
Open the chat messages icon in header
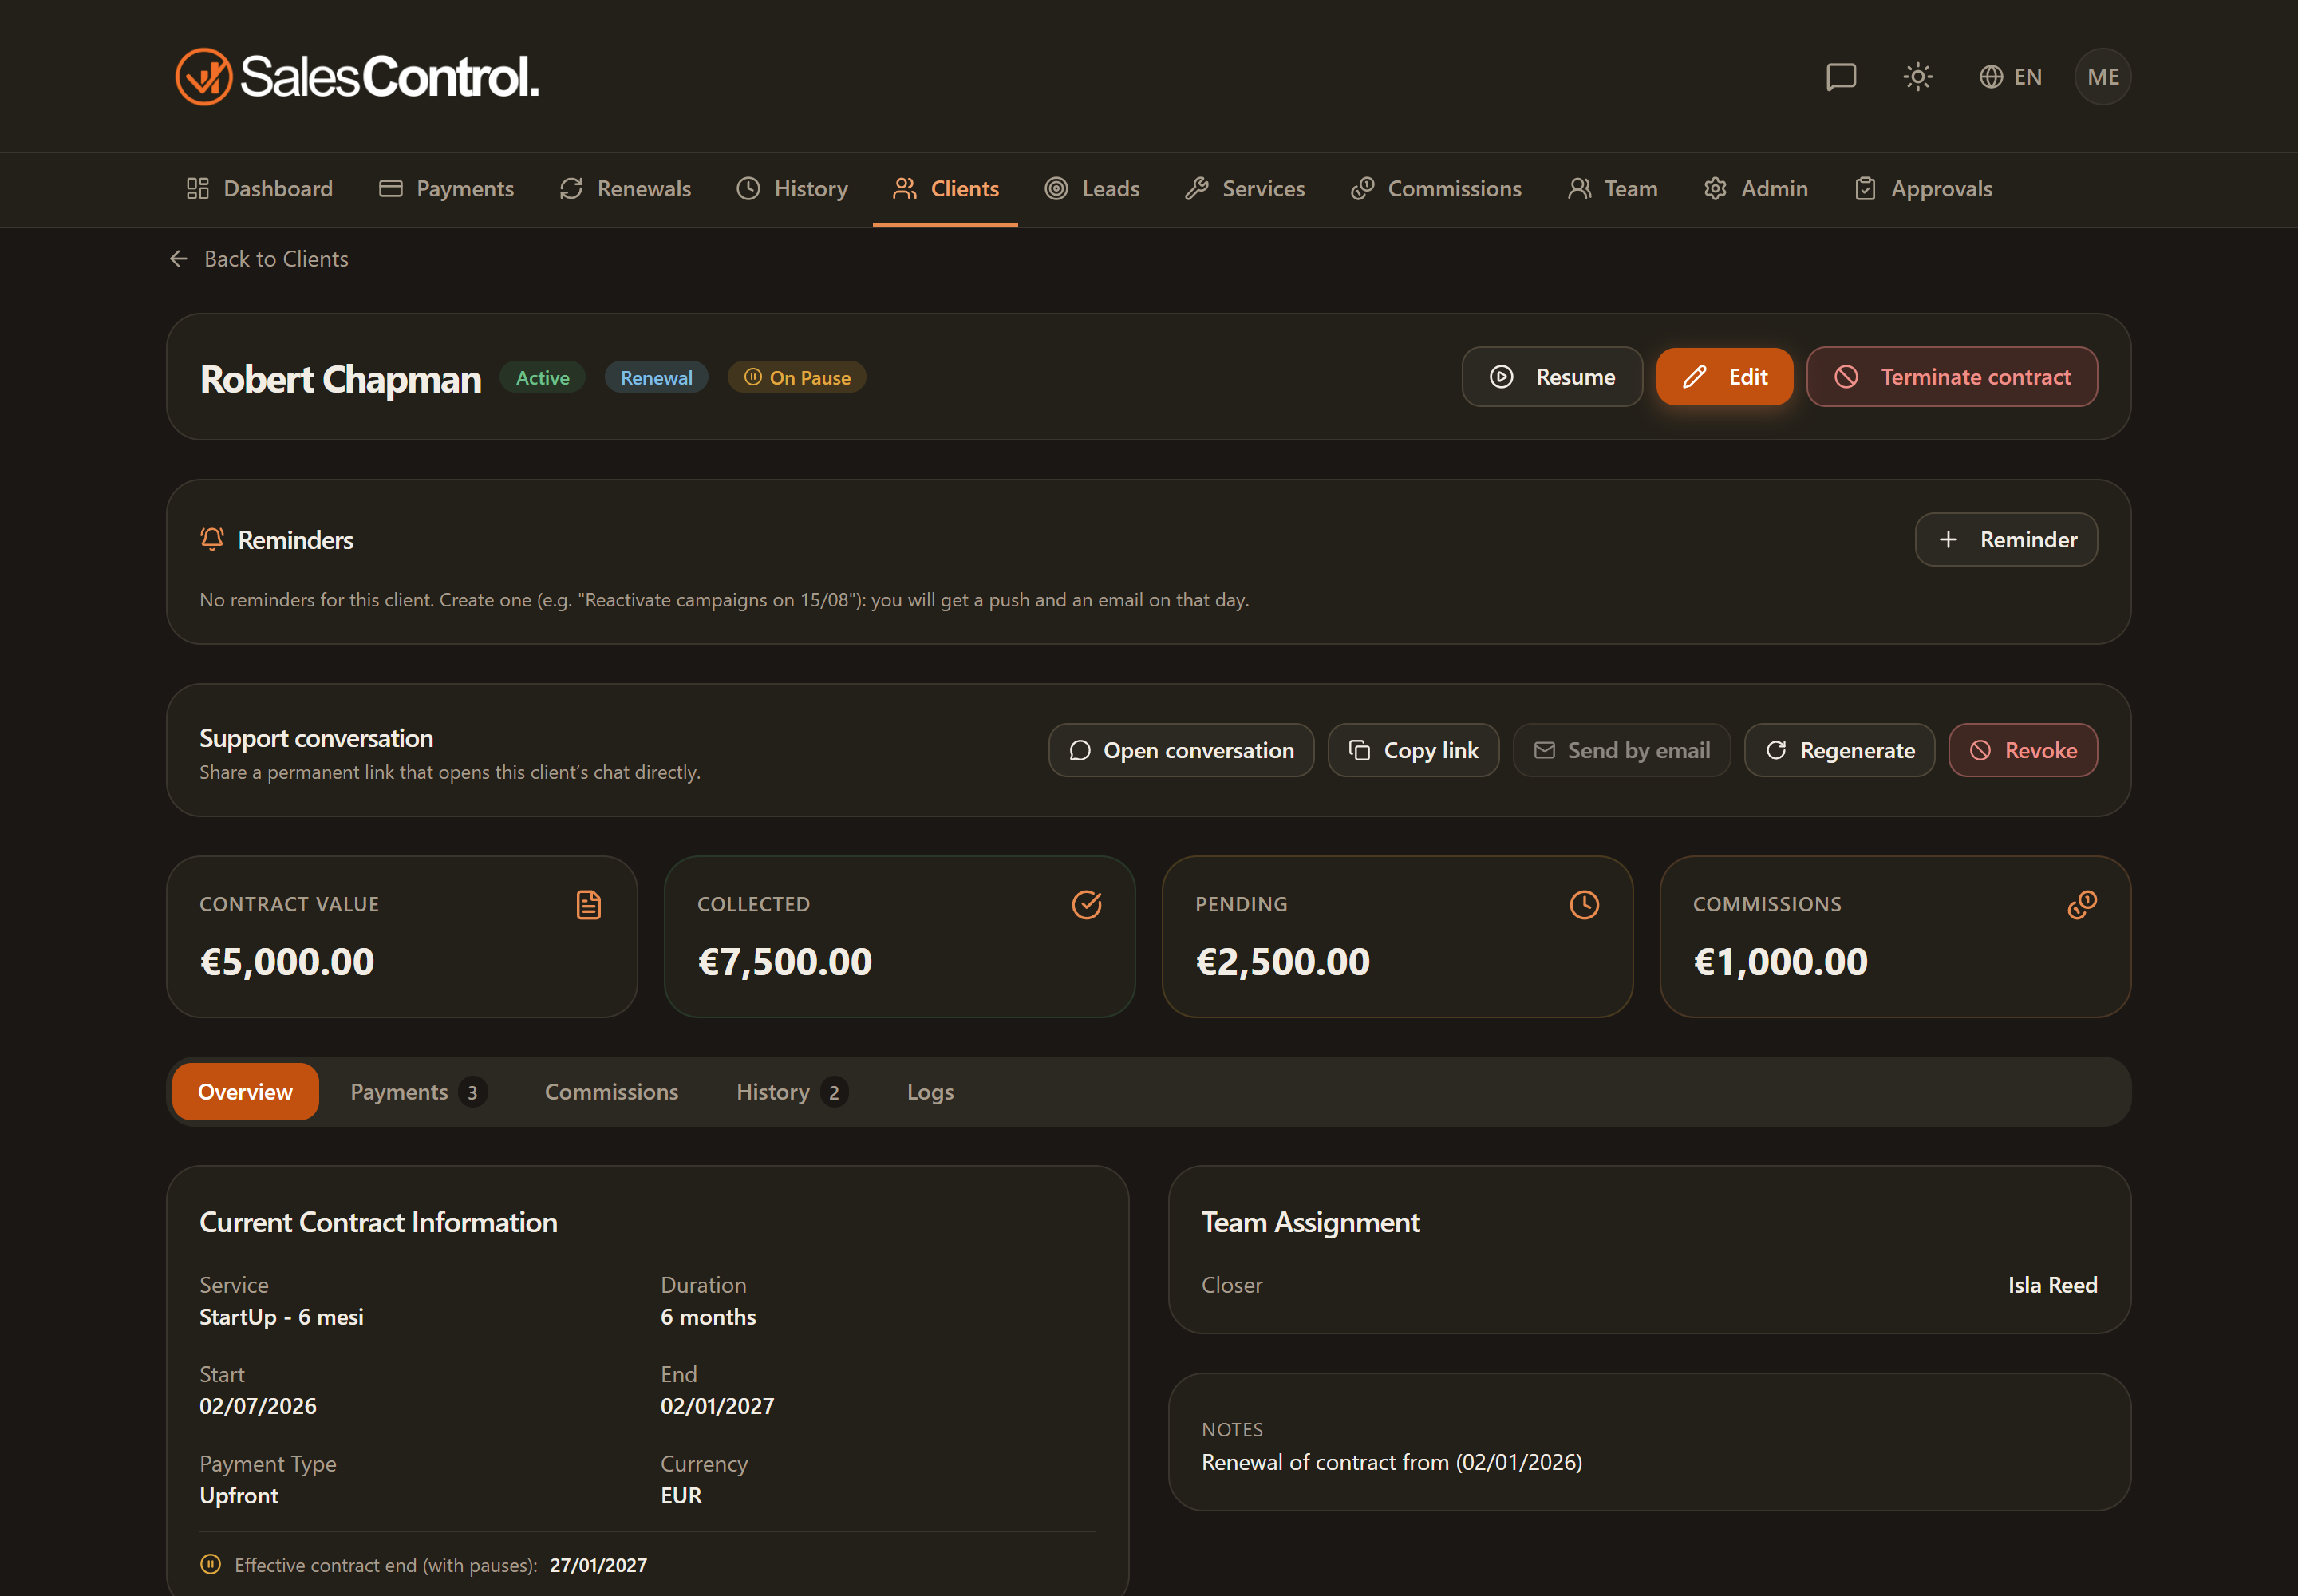click(1840, 77)
